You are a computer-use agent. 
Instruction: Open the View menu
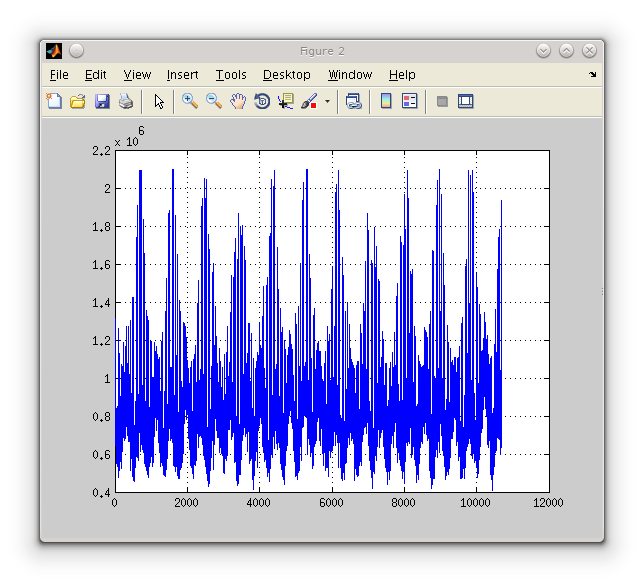click(137, 75)
